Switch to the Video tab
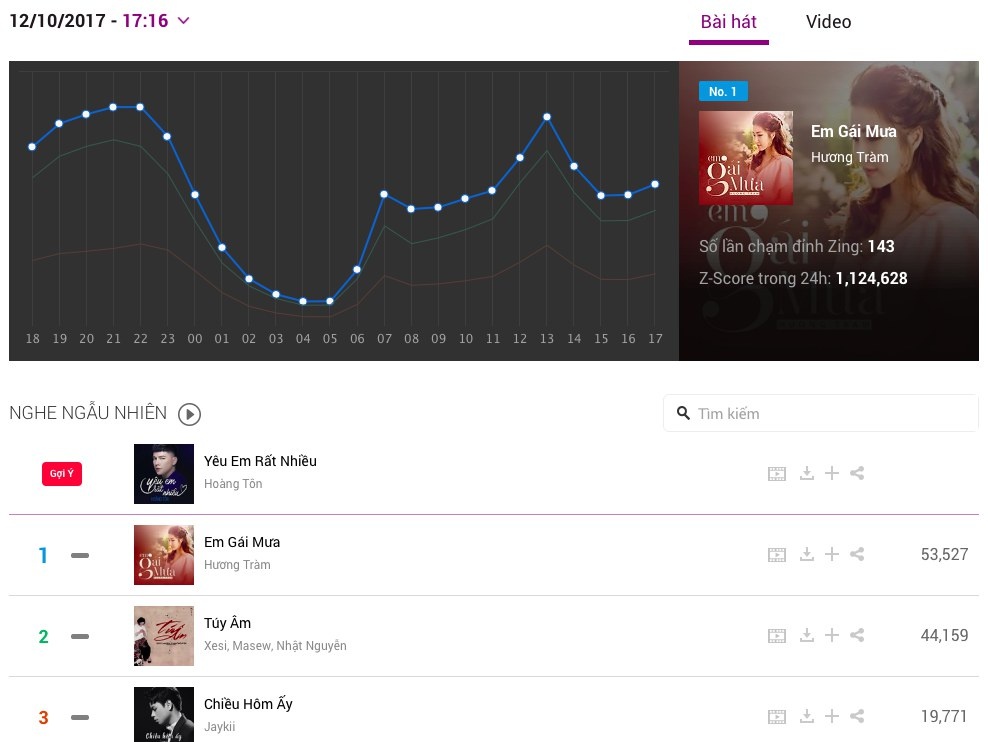Screen dimensions: 988x742 tap(828, 22)
